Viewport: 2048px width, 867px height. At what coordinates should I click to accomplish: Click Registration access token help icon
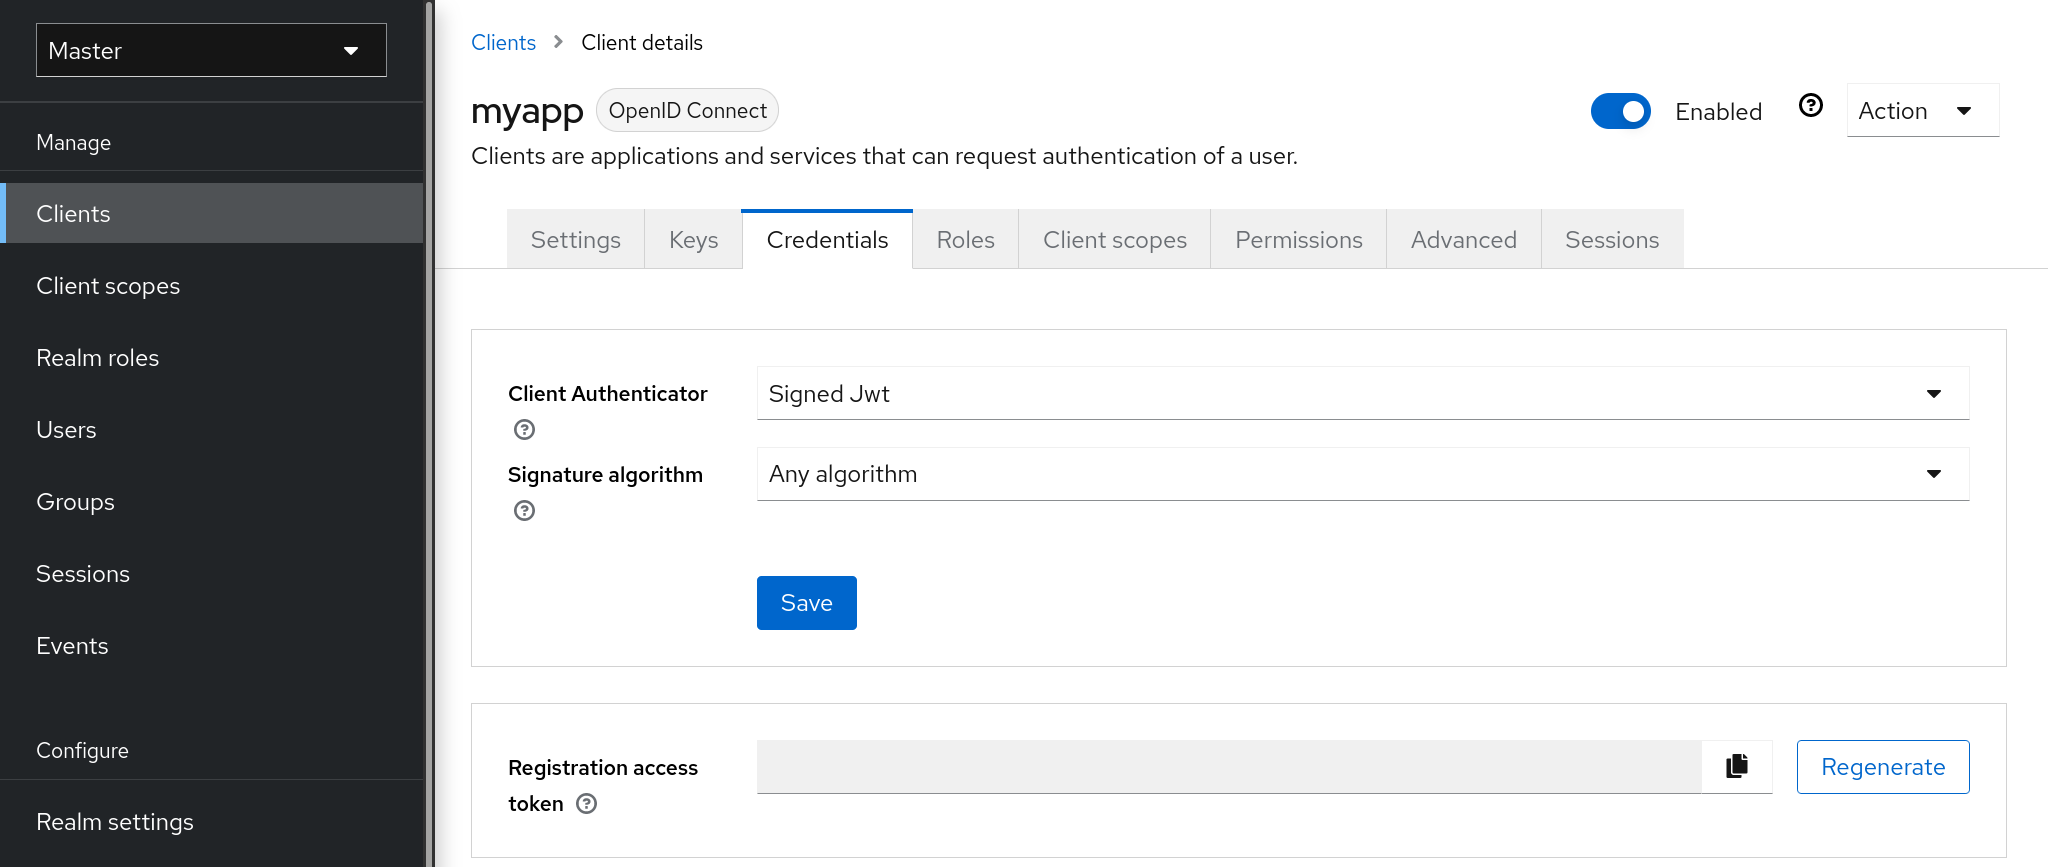click(587, 804)
